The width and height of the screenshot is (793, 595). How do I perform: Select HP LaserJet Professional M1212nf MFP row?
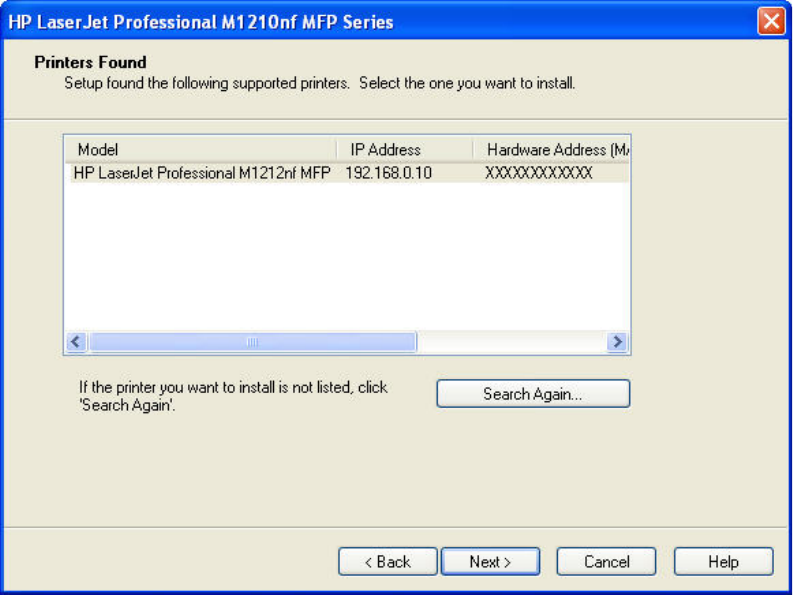[x=347, y=173]
